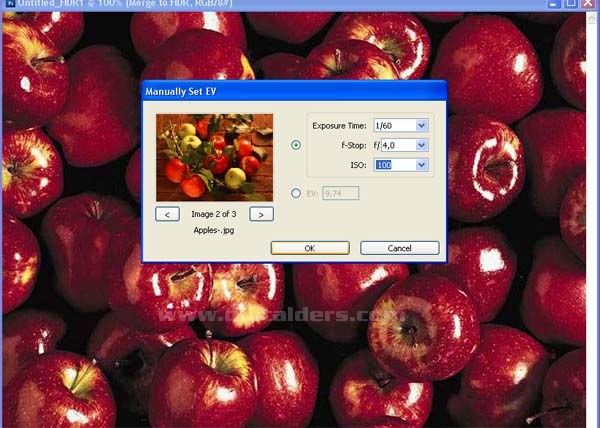Open the ISO dropdown arrow

point(421,165)
